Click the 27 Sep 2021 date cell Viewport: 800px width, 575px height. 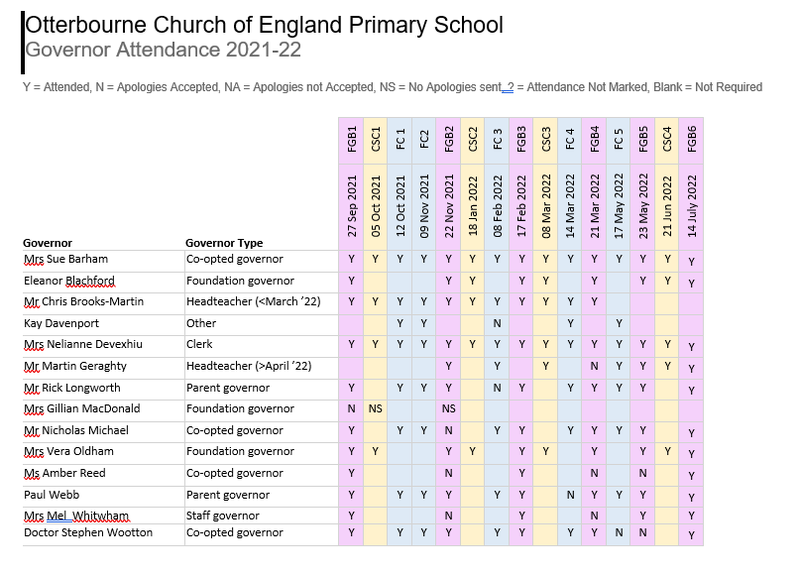351,207
